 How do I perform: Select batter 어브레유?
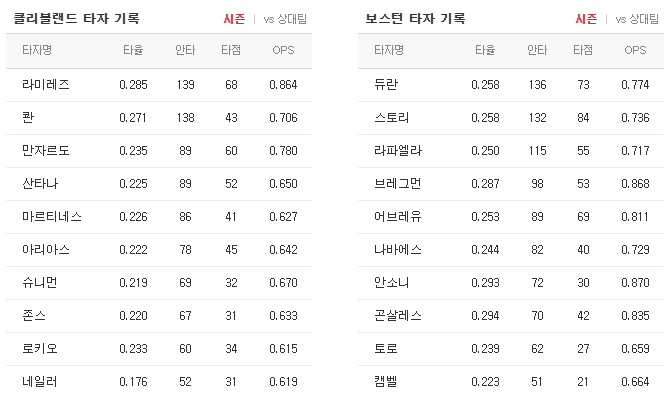pos(397,217)
